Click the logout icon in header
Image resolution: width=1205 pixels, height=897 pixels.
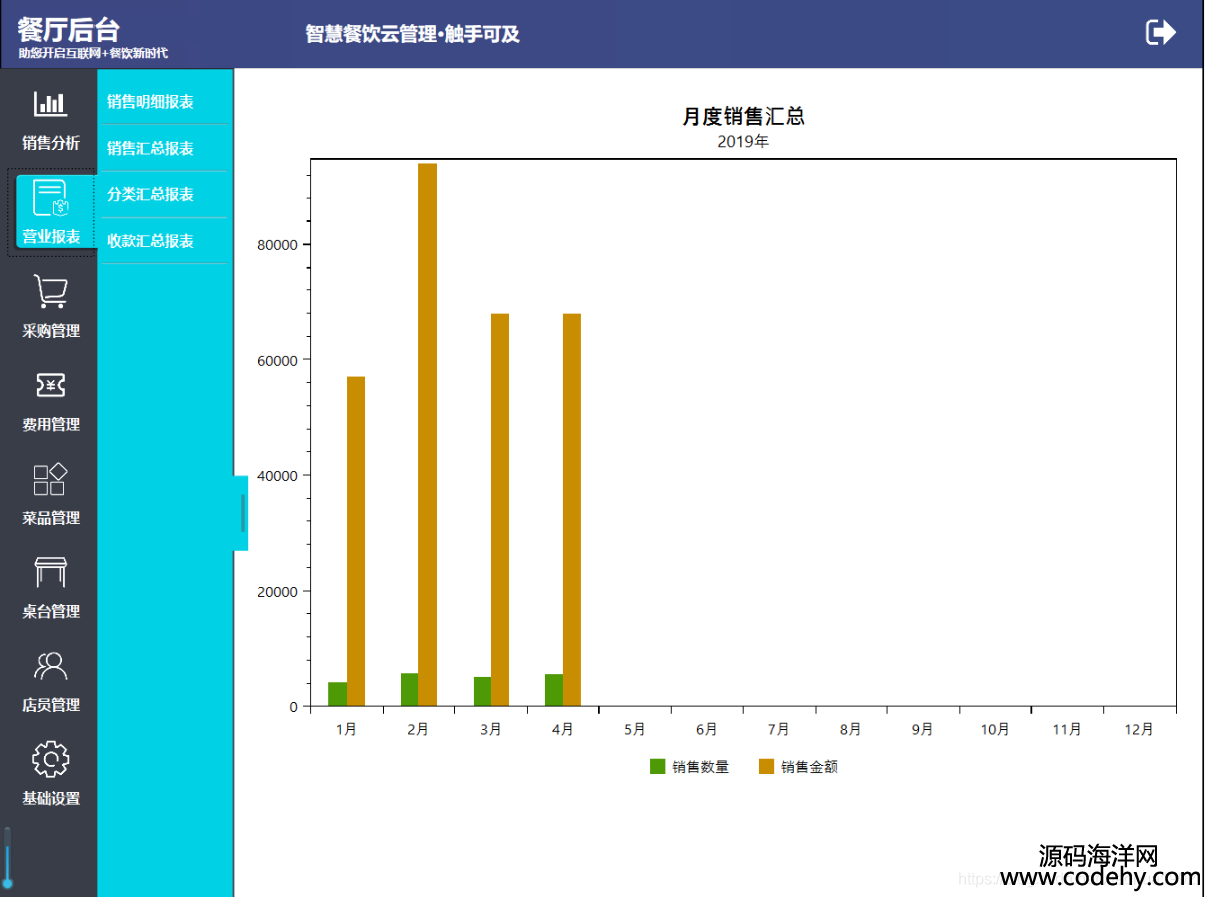click(1160, 32)
